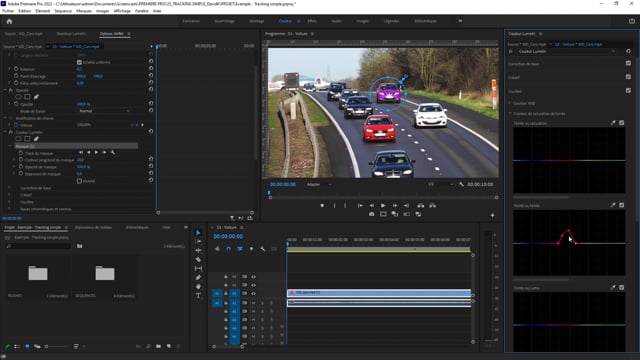Viewport: 640px width, 360px height.
Task: Select the Type tool
Action: coord(198,296)
